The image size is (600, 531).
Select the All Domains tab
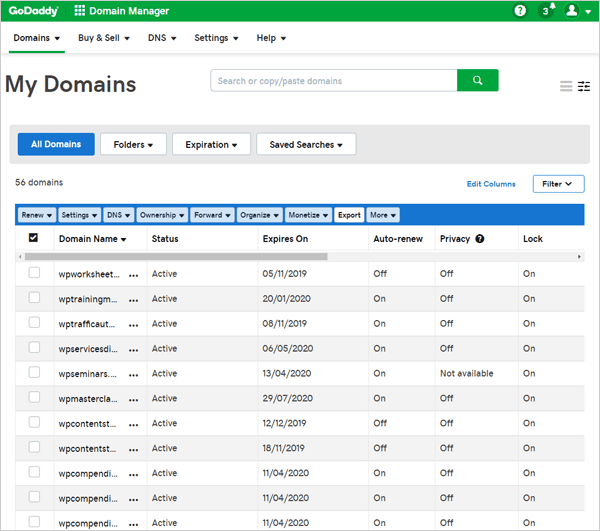(56, 144)
